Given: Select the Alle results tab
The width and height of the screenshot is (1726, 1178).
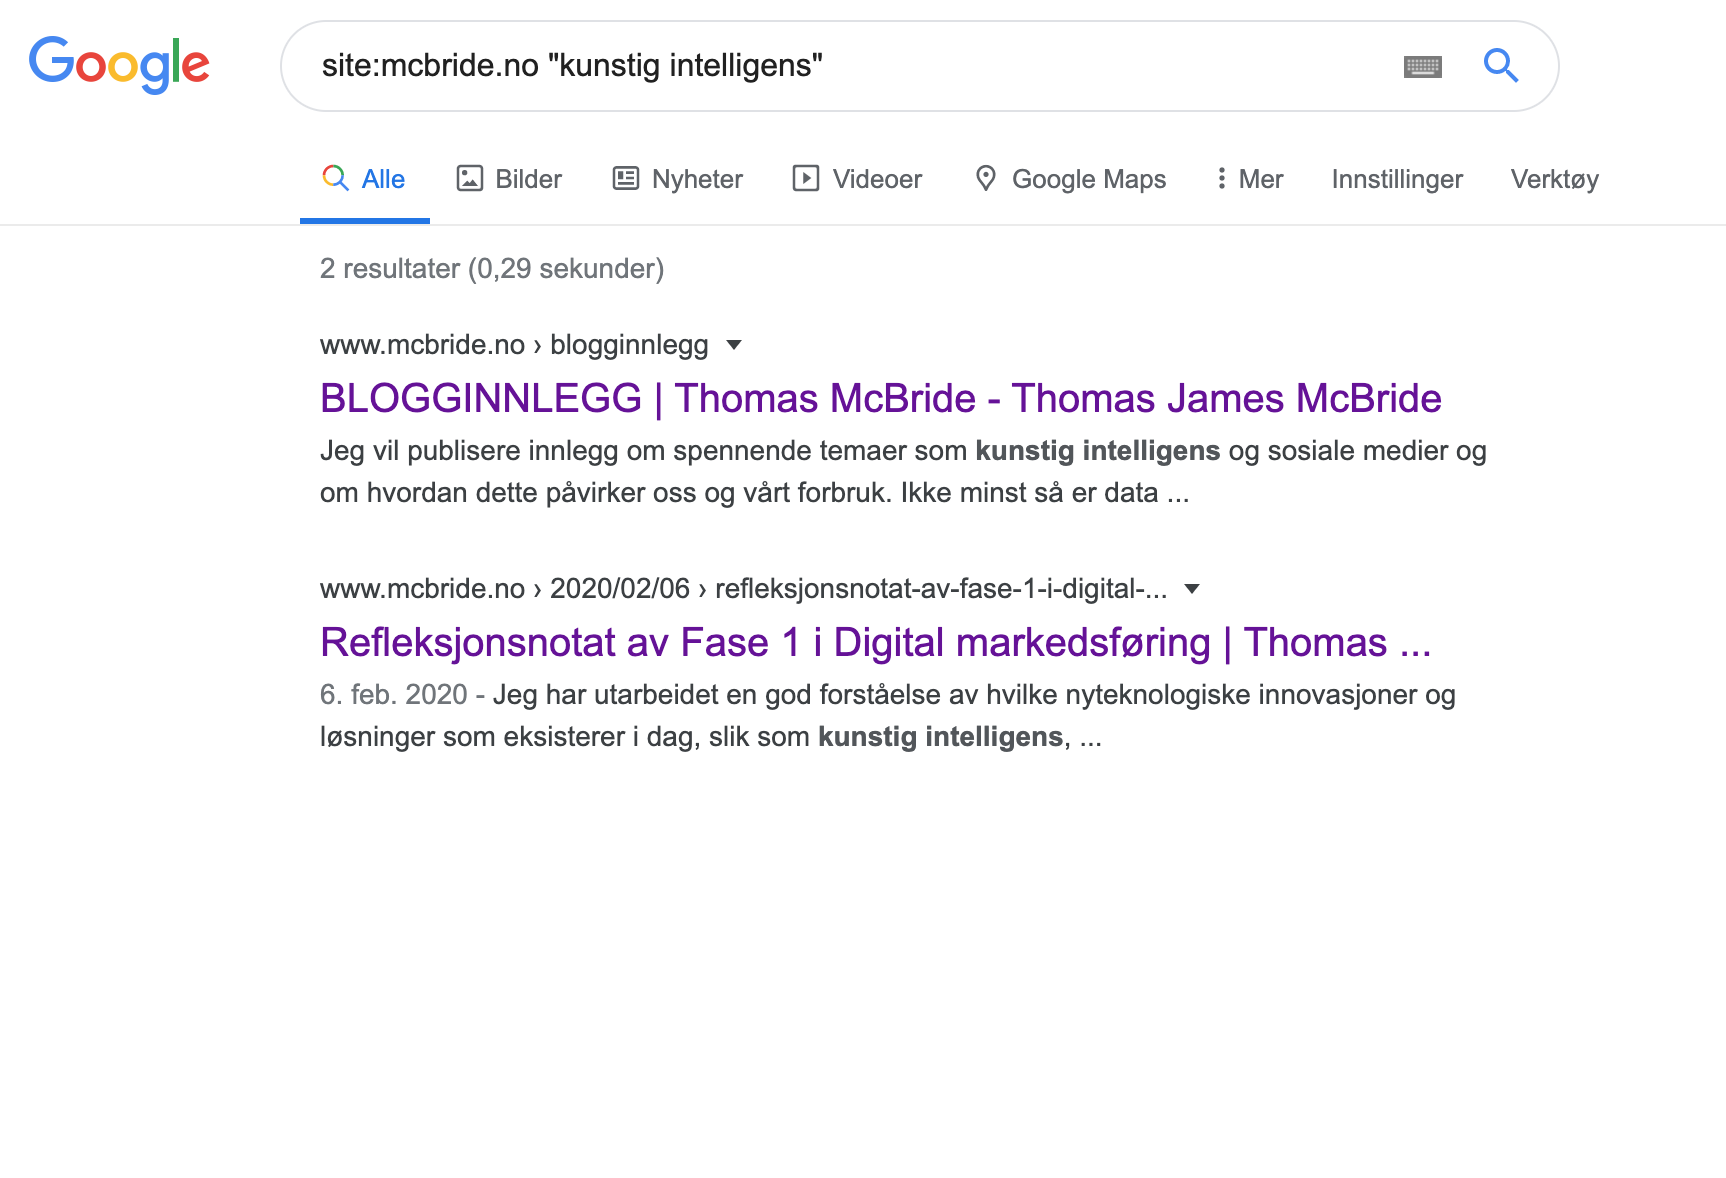Looking at the screenshot, I should coord(364,179).
